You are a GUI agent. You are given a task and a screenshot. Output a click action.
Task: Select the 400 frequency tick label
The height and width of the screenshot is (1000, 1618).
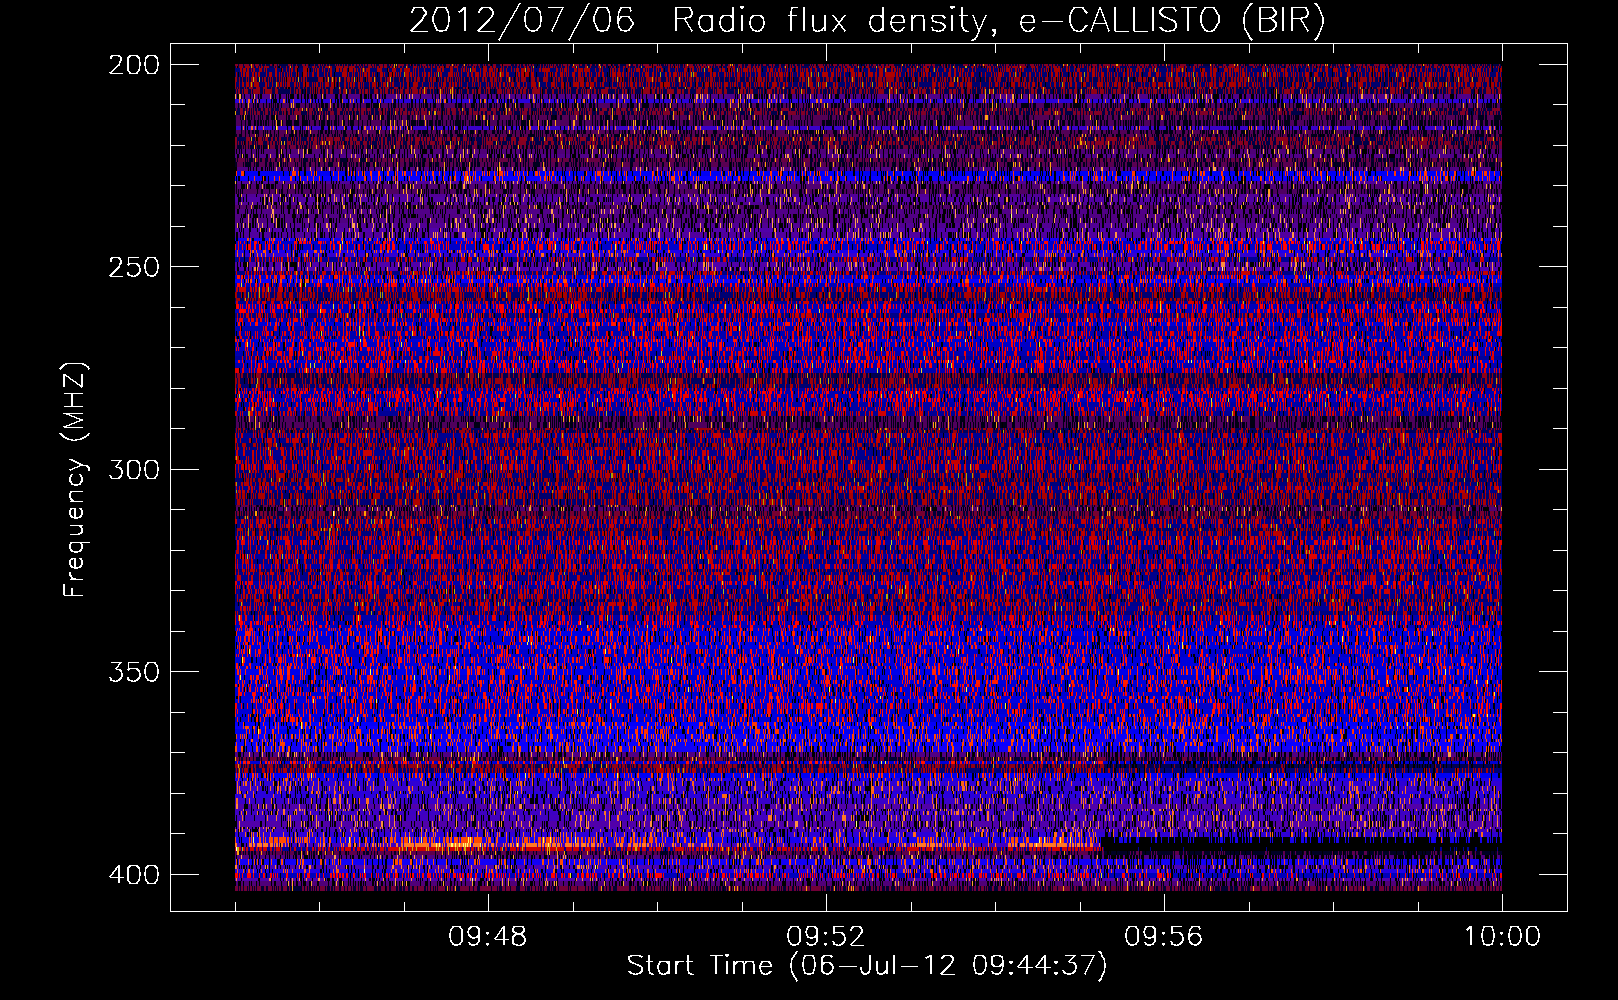pos(133,874)
